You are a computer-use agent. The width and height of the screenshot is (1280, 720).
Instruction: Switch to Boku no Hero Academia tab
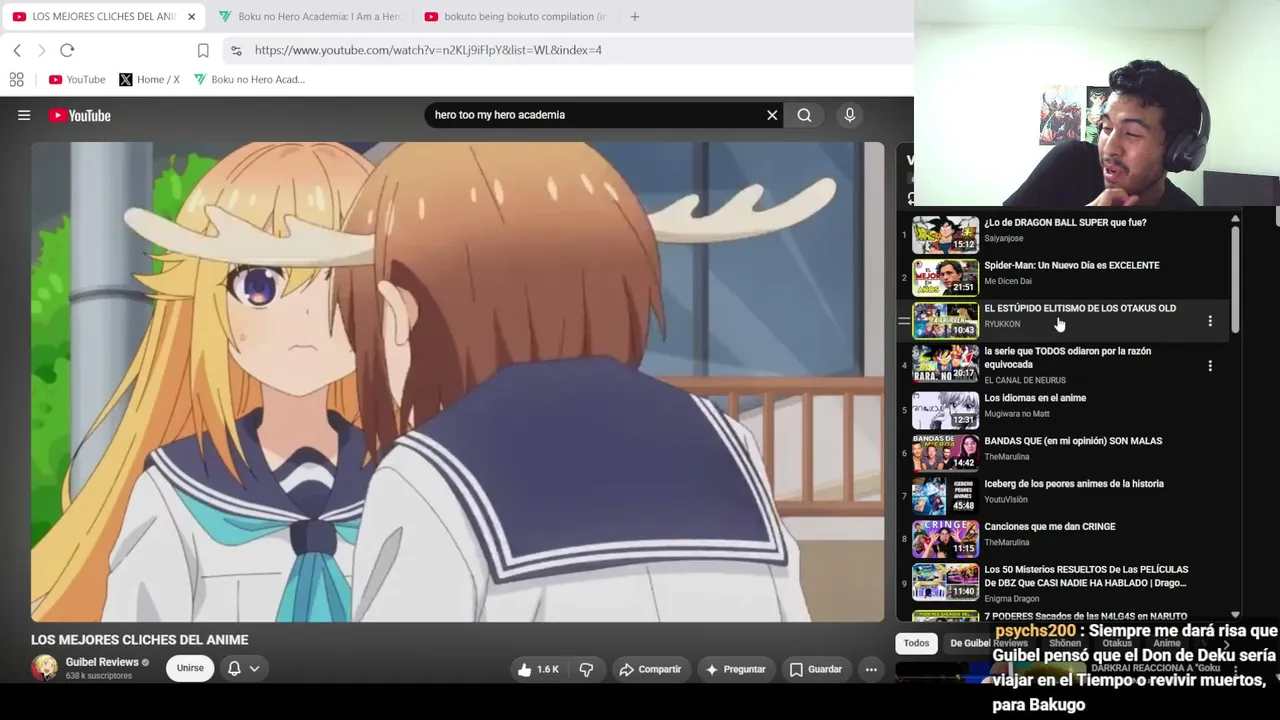[x=310, y=16]
